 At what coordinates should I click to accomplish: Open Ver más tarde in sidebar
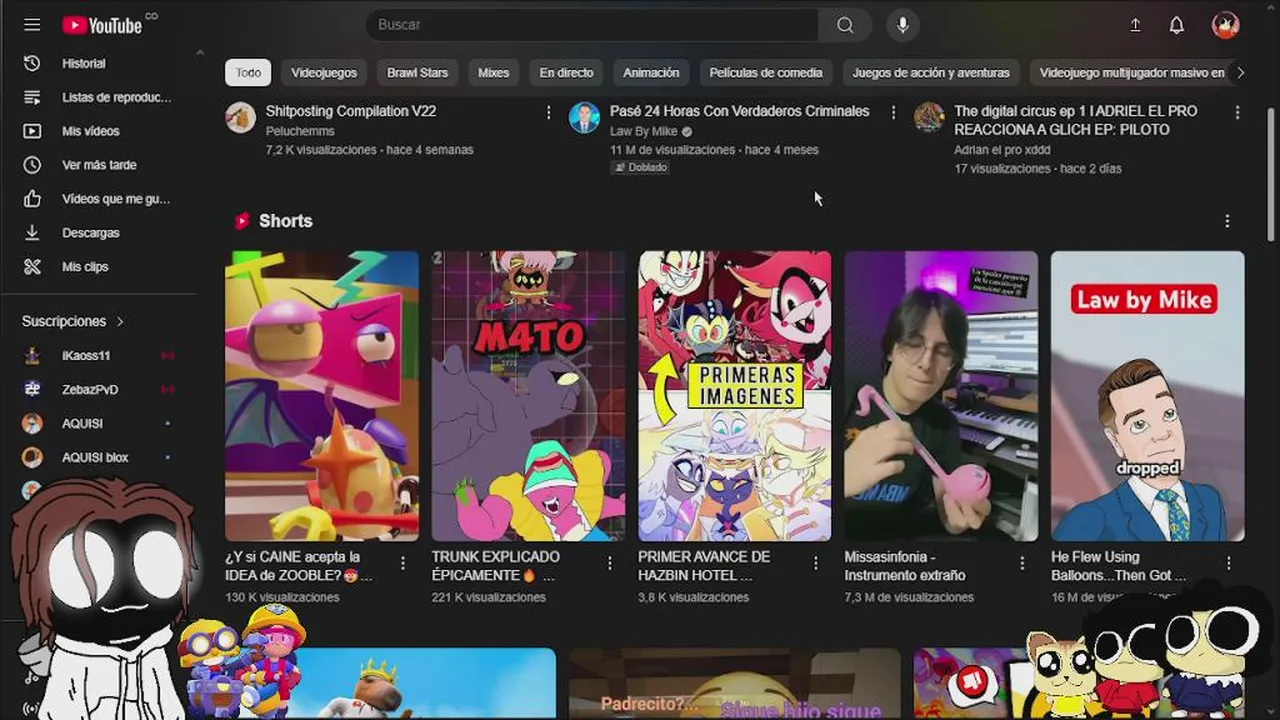click(100, 165)
